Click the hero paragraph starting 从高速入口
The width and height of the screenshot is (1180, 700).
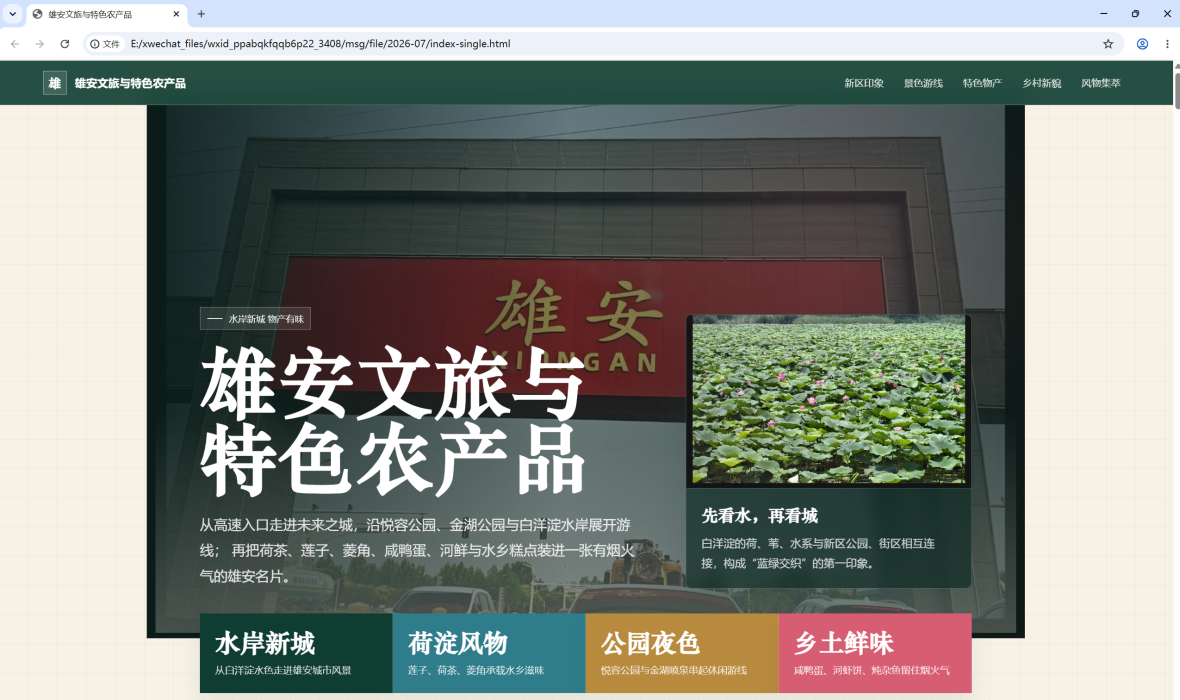pyautogui.click(x=418, y=550)
